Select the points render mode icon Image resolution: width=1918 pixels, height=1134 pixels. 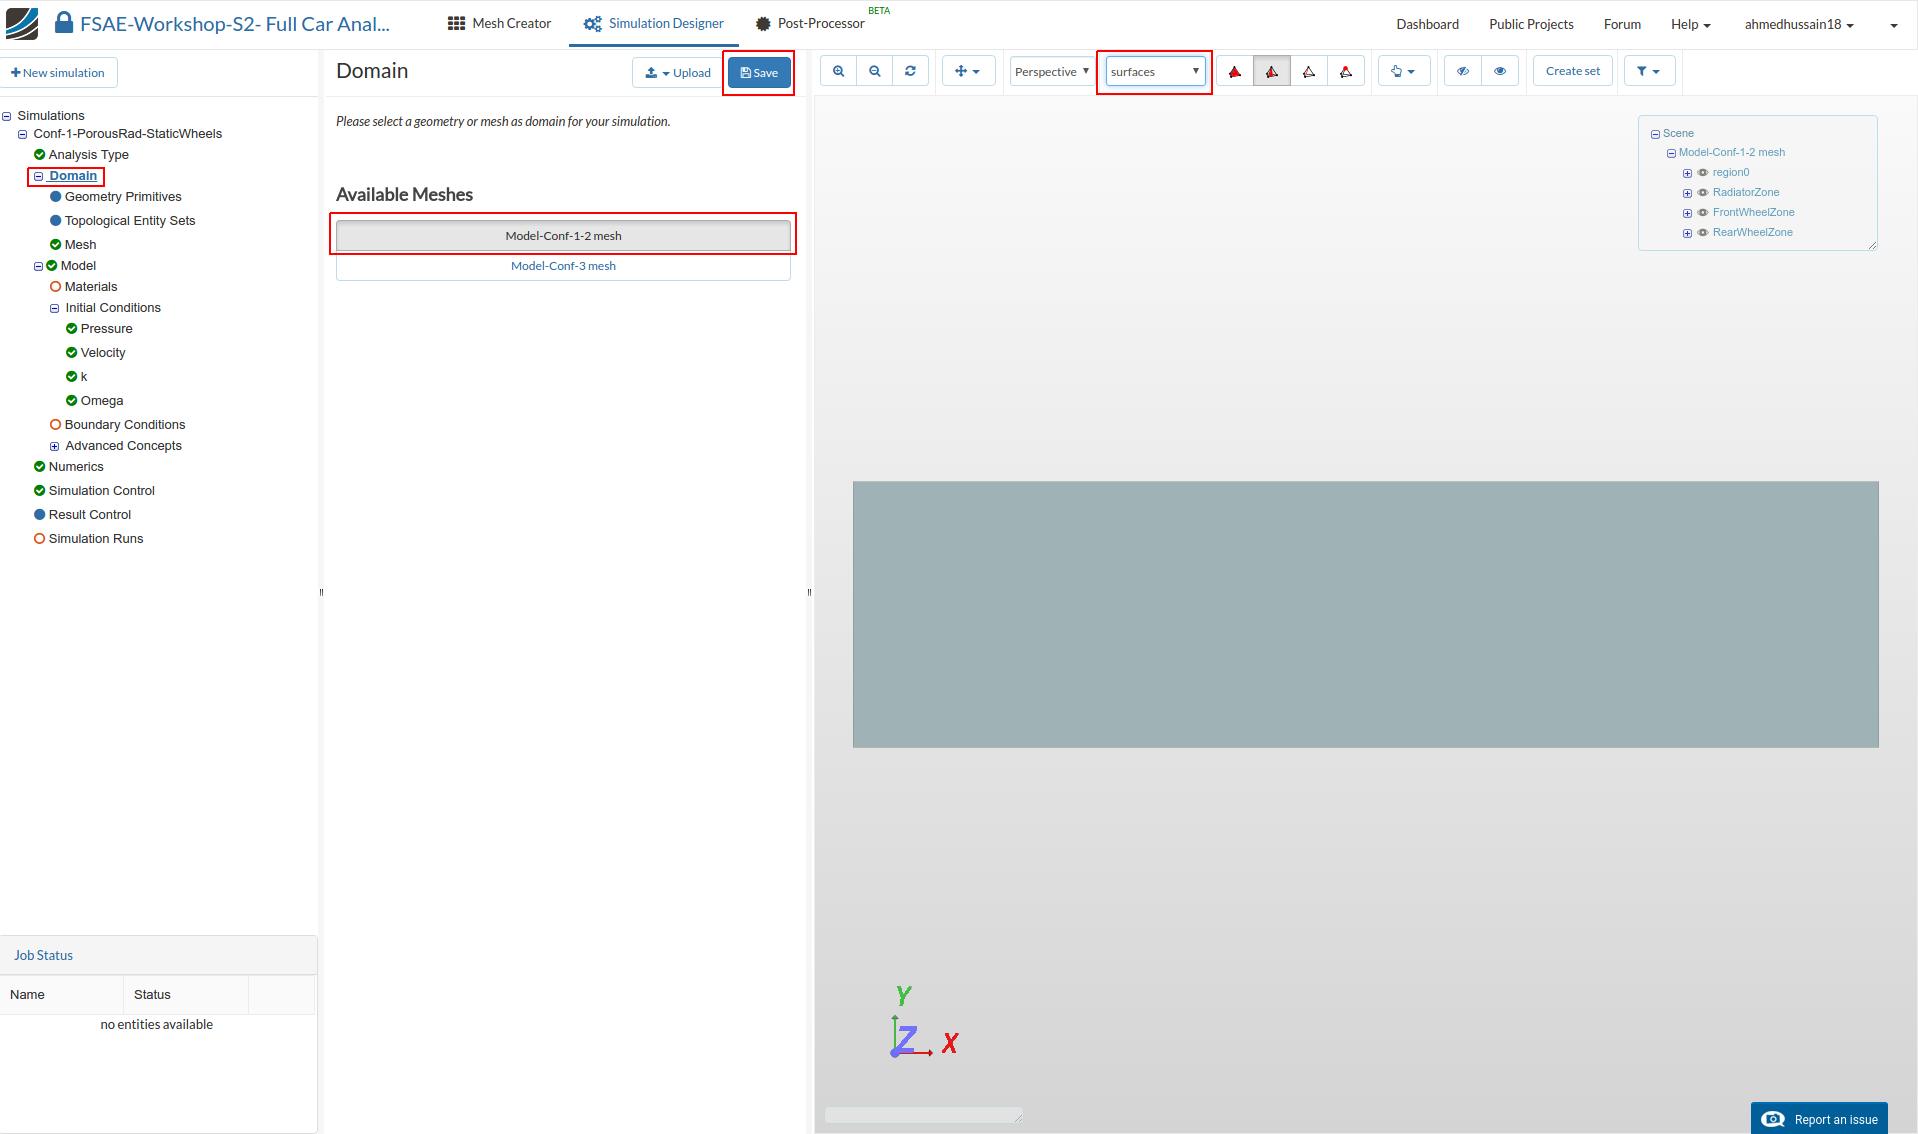pos(1346,71)
